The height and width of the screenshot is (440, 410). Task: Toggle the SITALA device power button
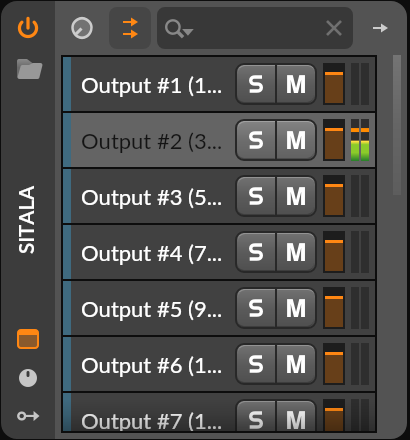(28, 28)
